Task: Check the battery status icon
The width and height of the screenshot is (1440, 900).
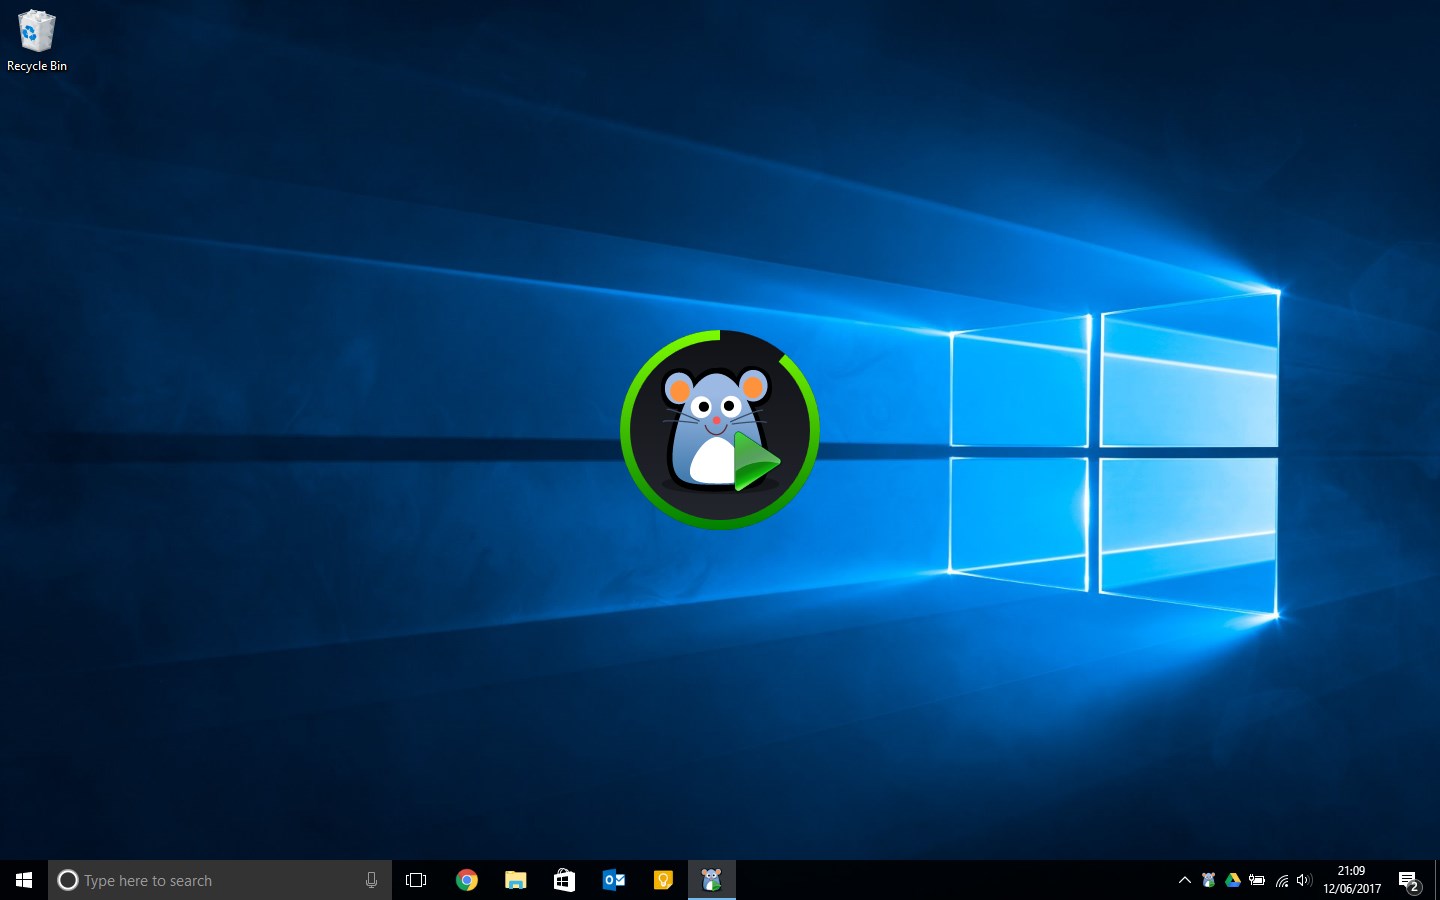Action: 1257,880
